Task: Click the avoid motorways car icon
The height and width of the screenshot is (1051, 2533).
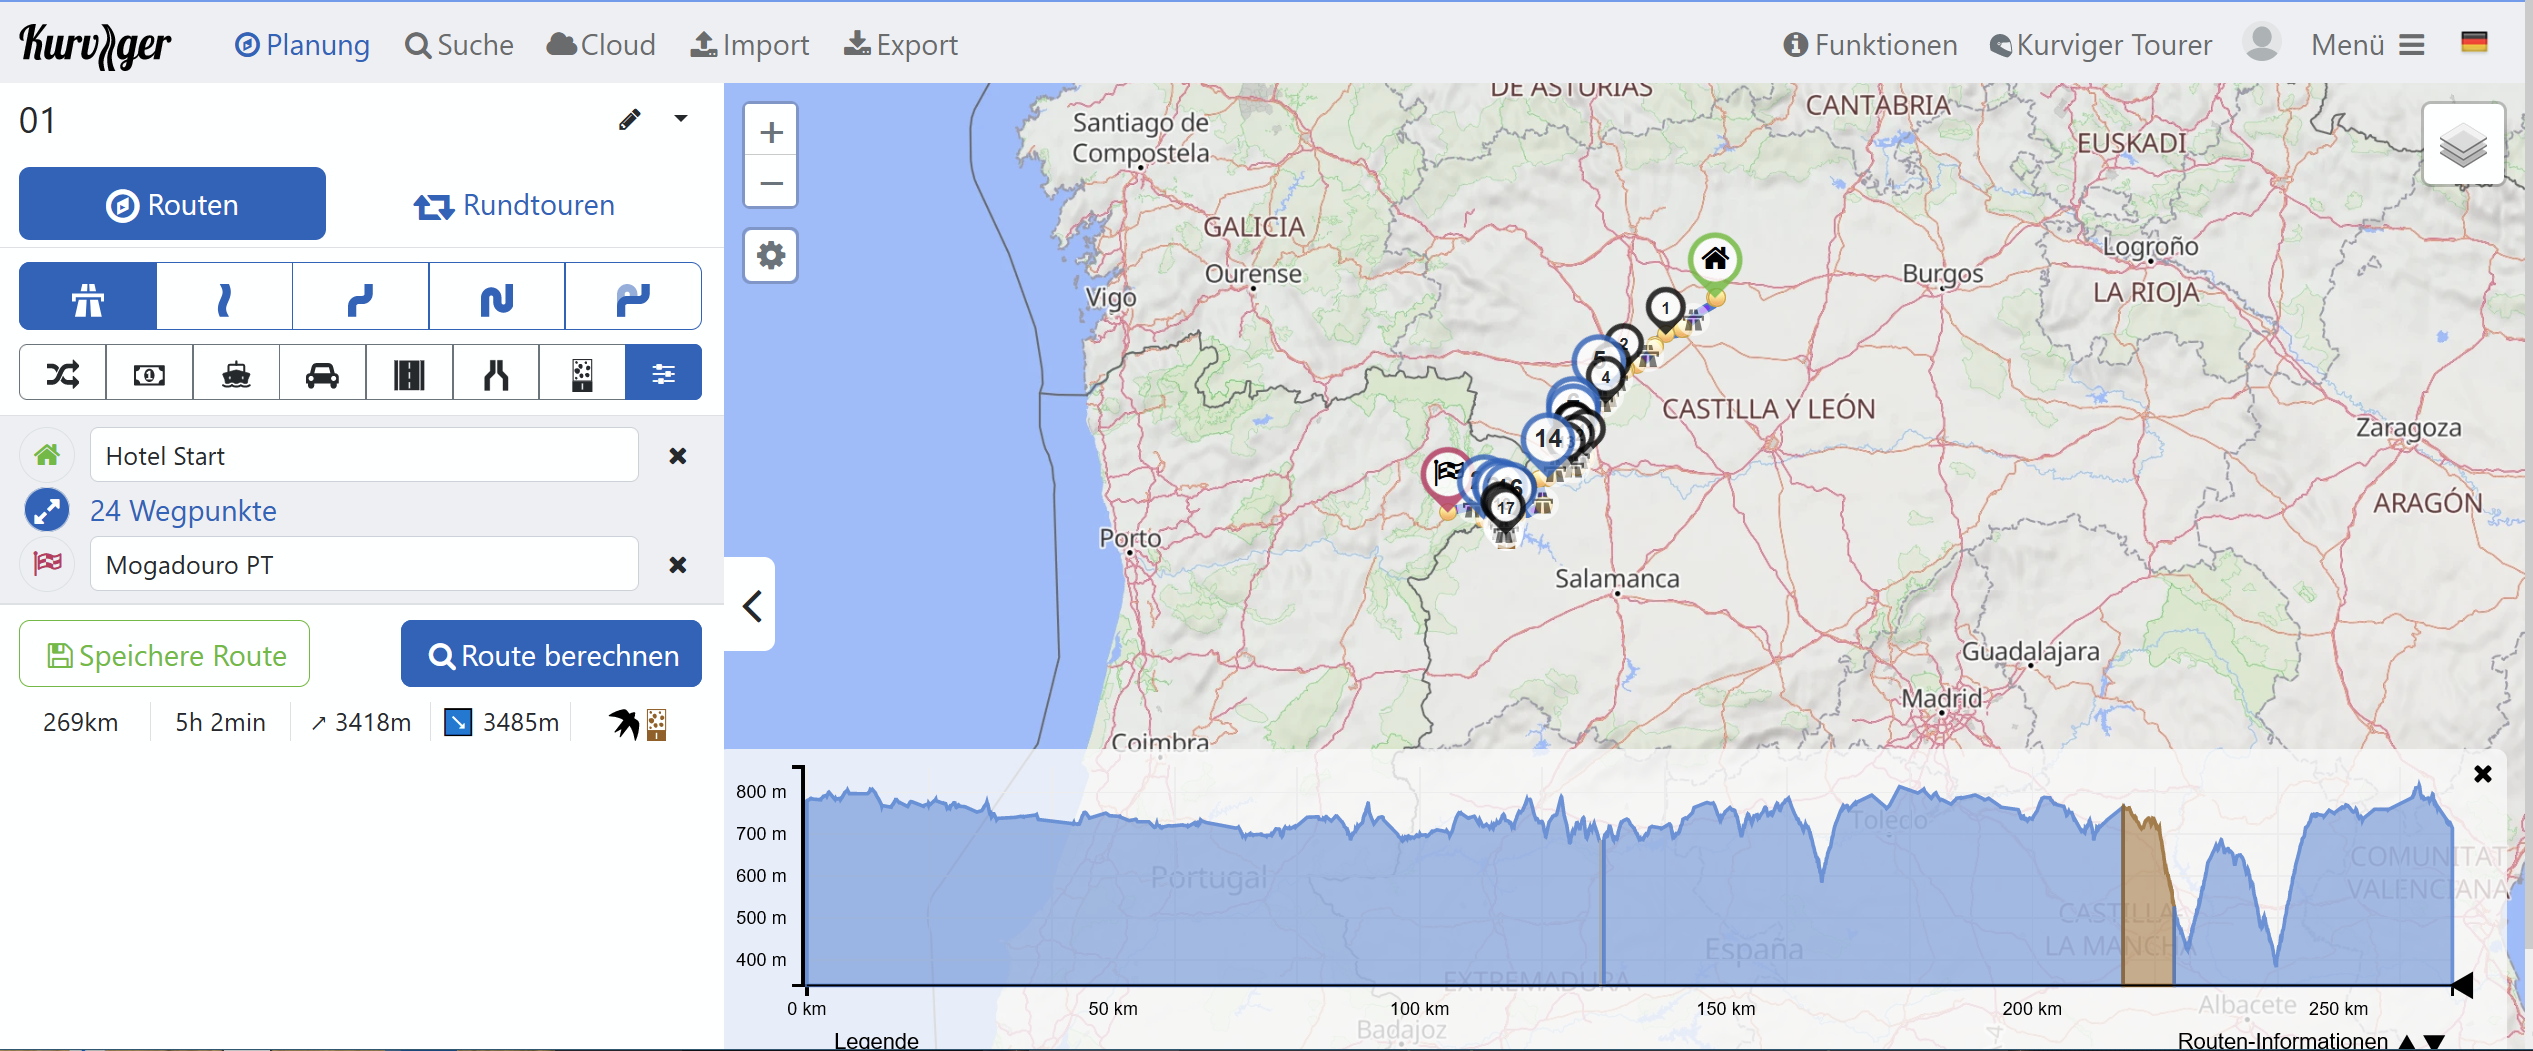Action: [x=322, y=374]
